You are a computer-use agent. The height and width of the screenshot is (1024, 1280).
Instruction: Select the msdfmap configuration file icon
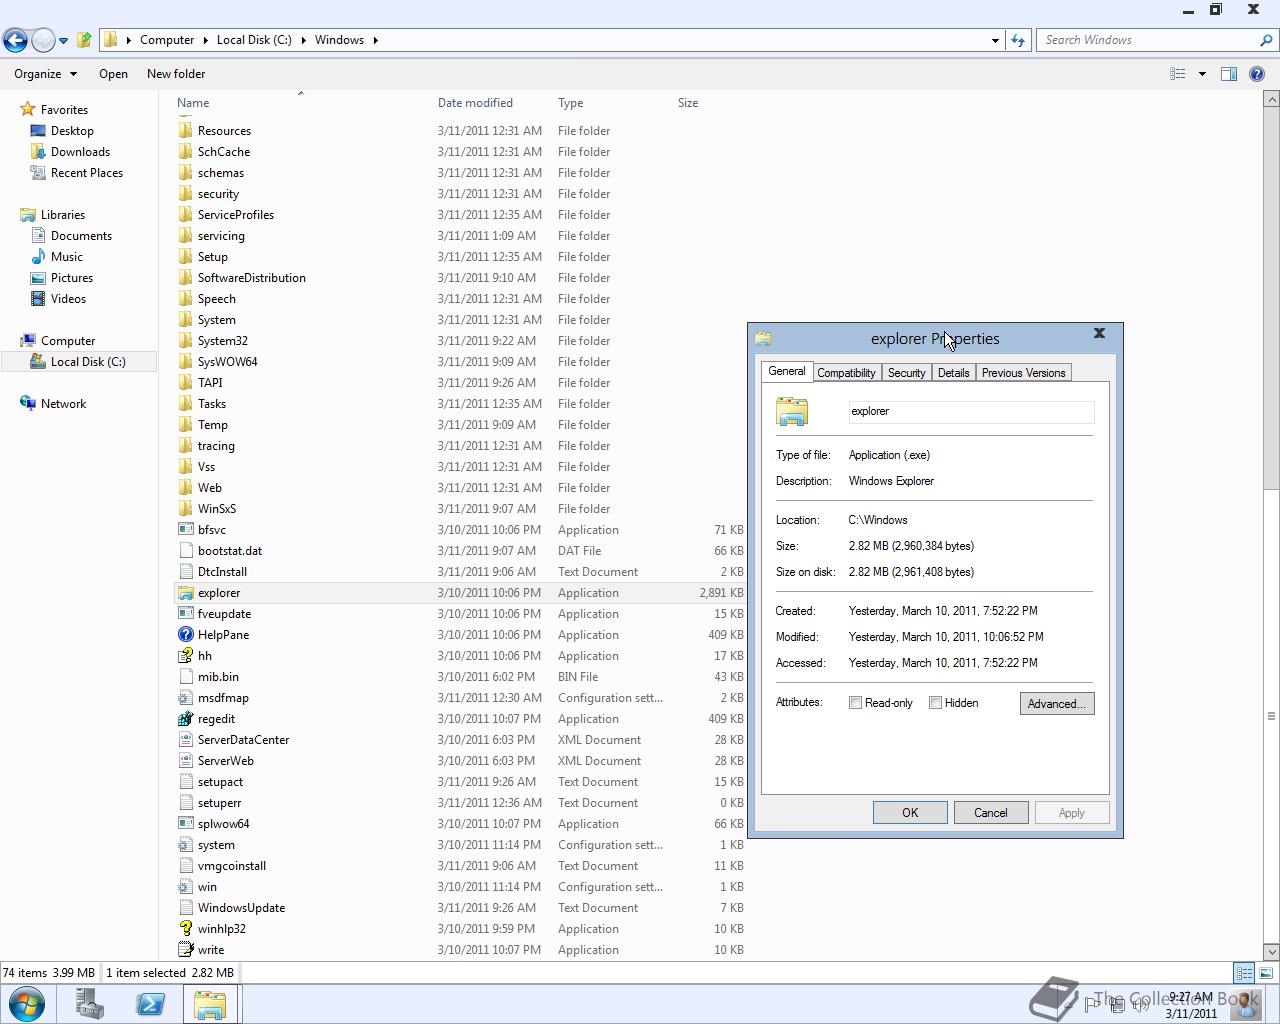pos(185,698)
